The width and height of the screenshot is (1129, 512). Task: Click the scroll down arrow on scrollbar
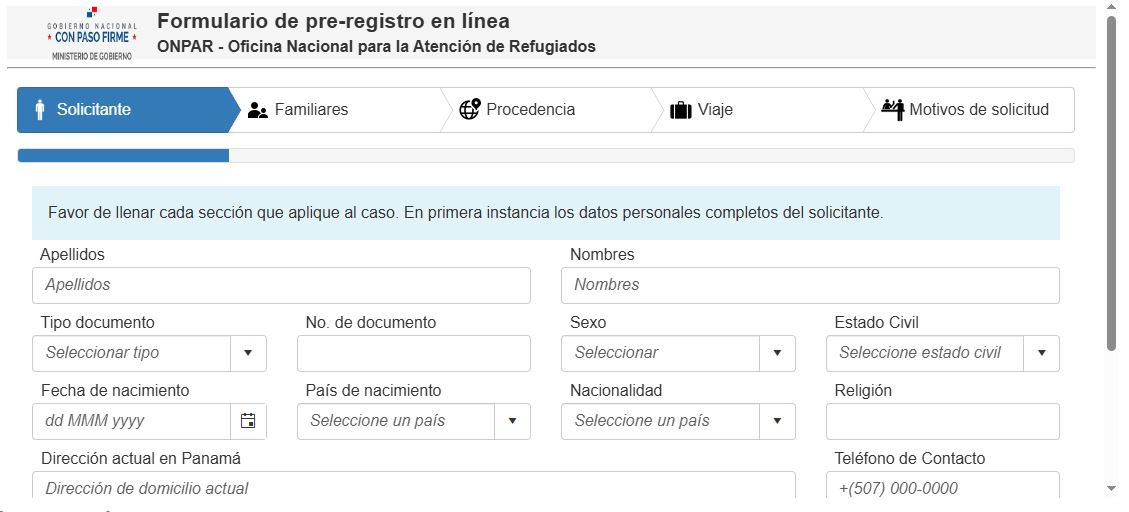(1111, 488)
